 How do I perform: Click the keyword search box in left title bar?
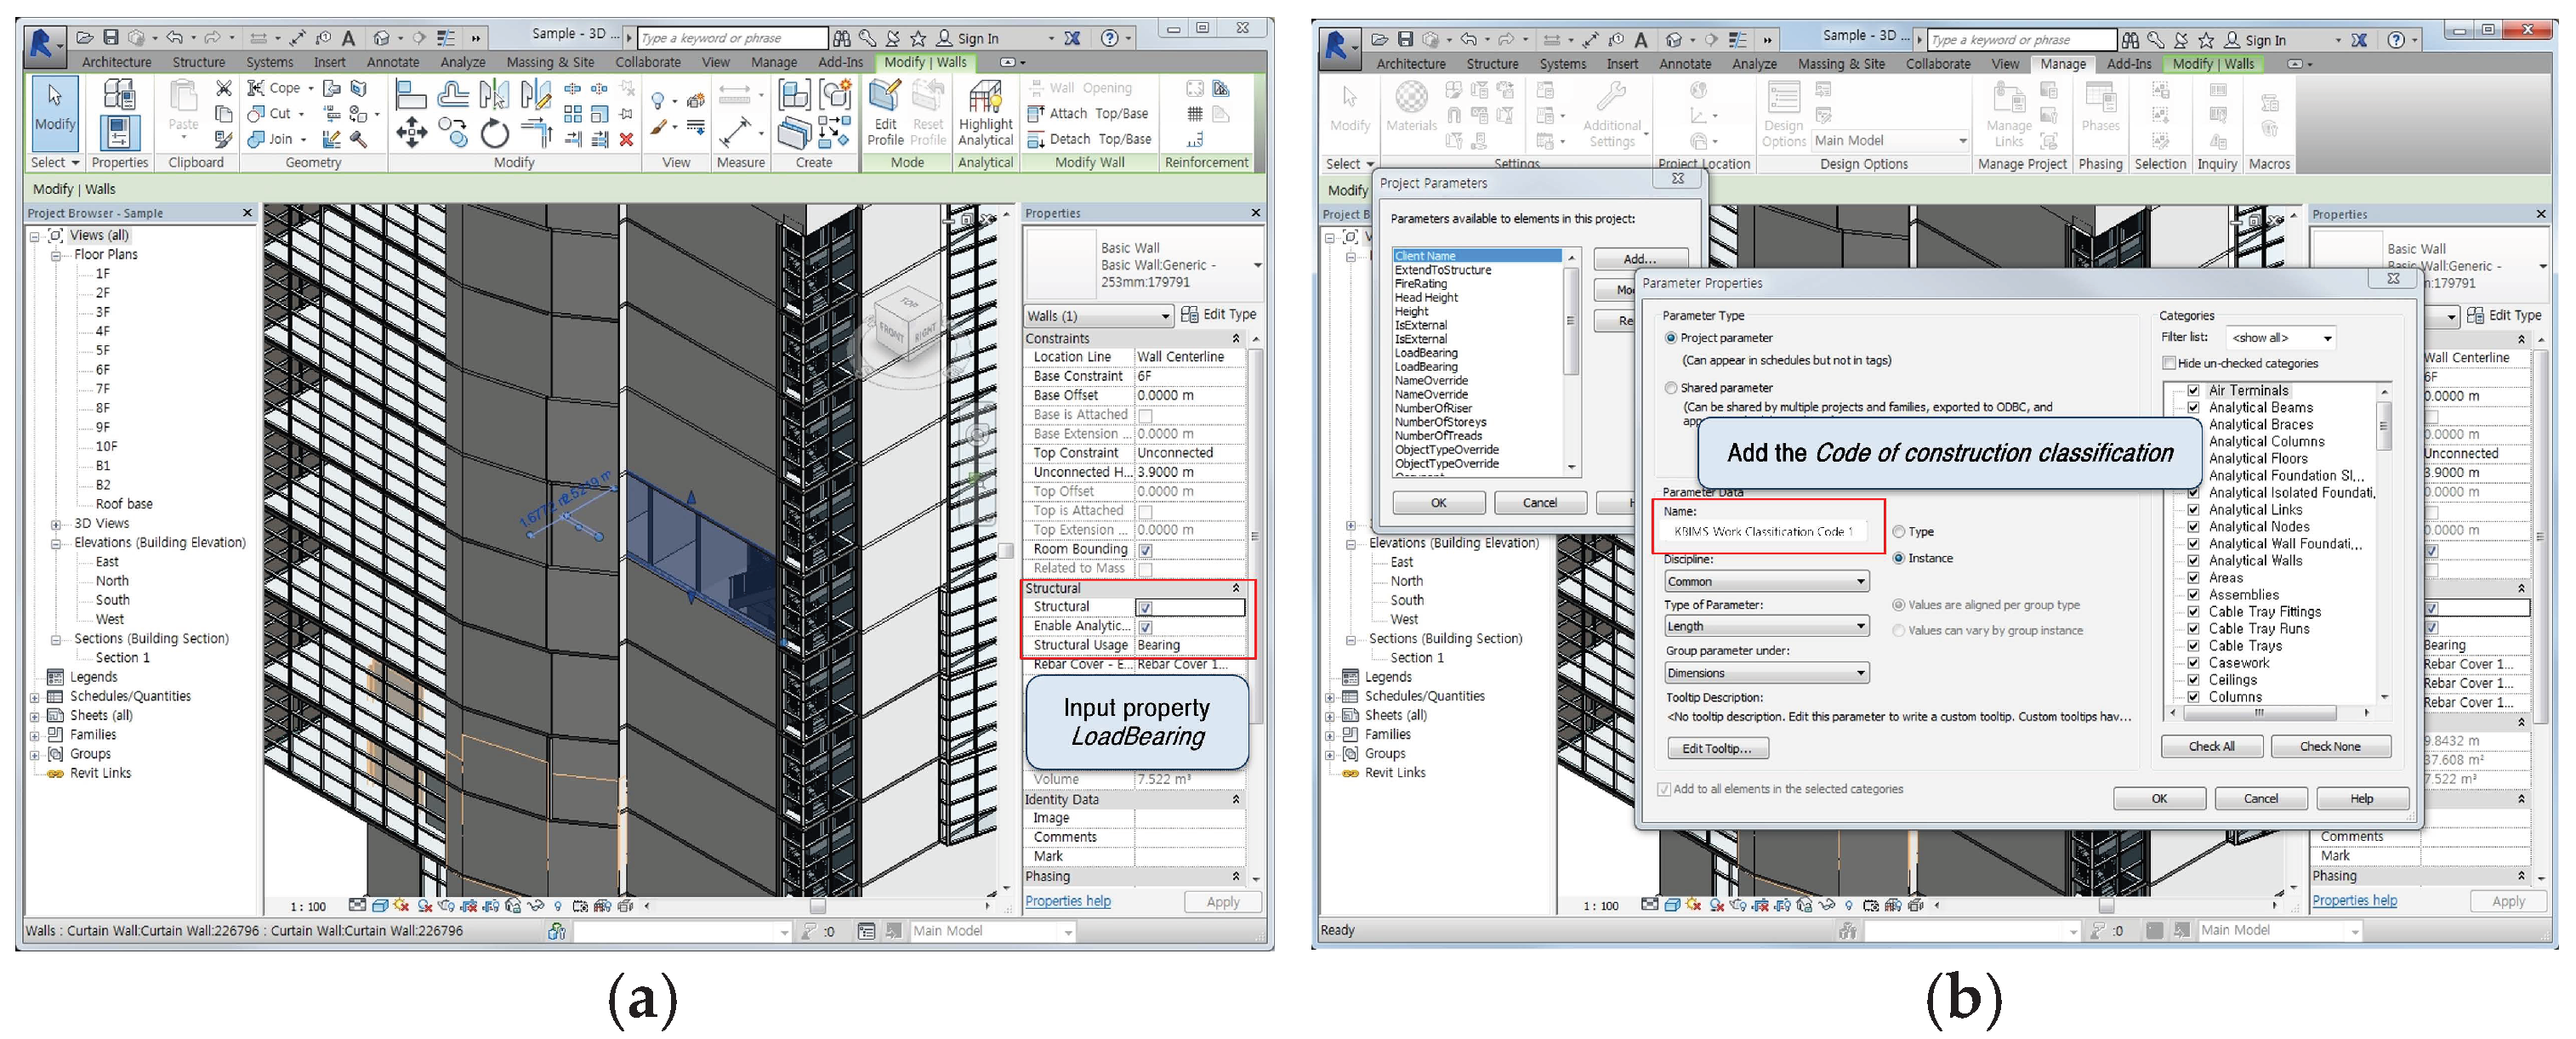(732, 38)
